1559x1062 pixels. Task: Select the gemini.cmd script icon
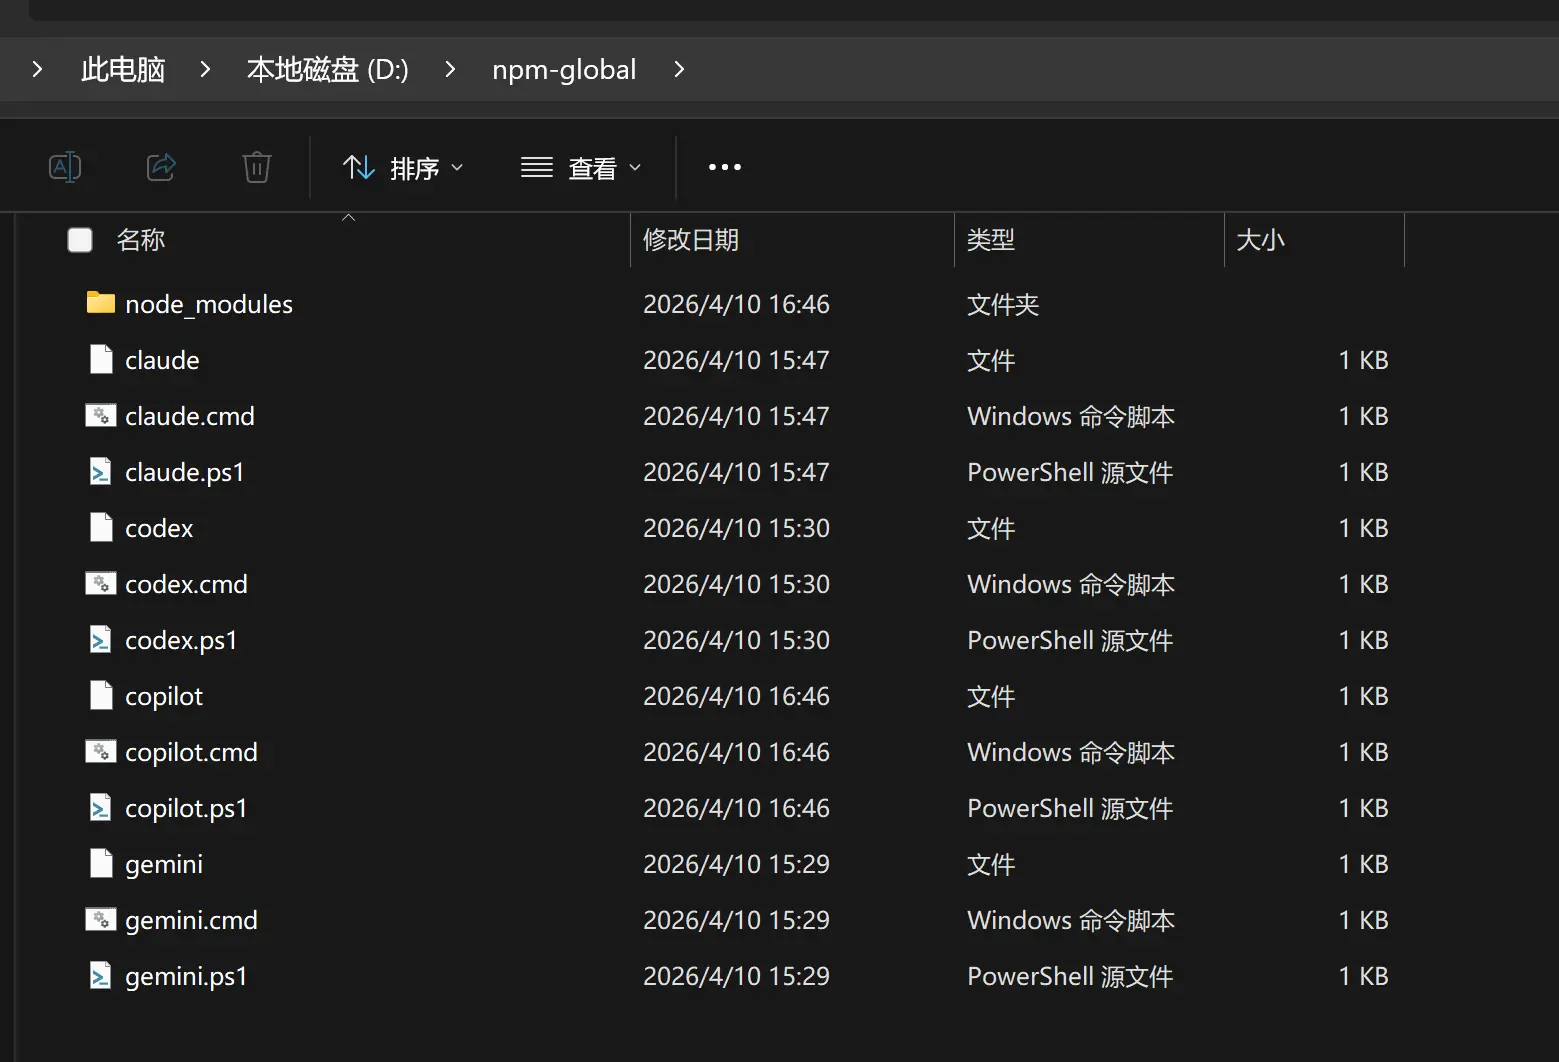(x=101, y=919)
